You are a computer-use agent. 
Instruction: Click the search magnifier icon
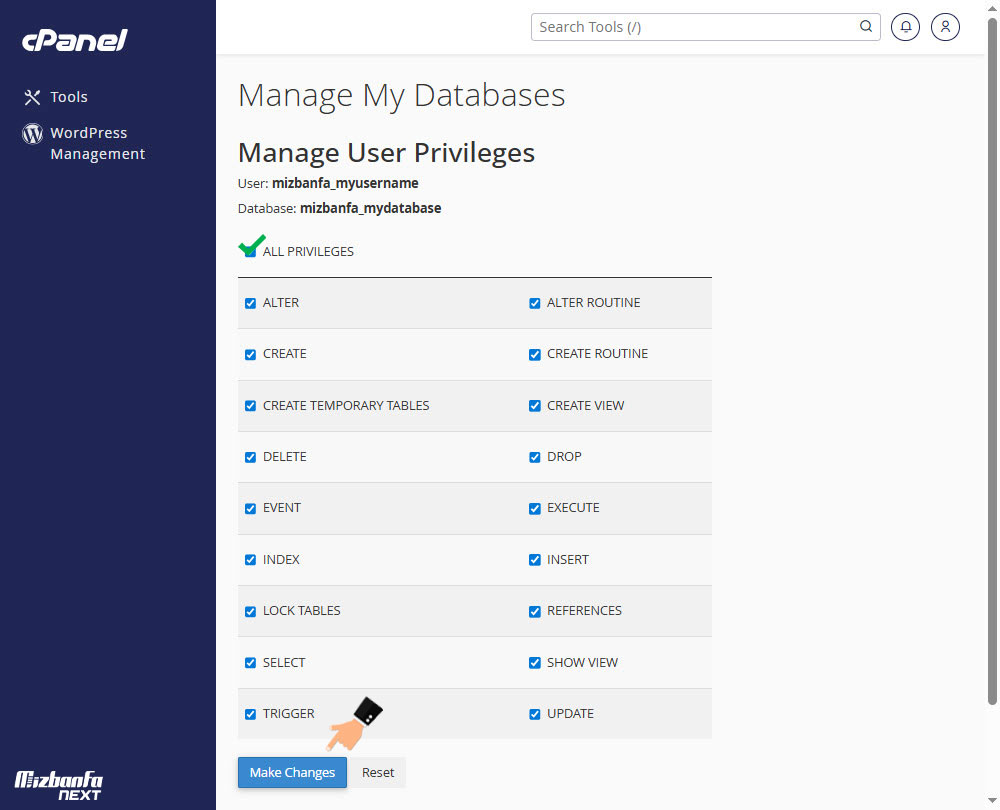point(866,27)
